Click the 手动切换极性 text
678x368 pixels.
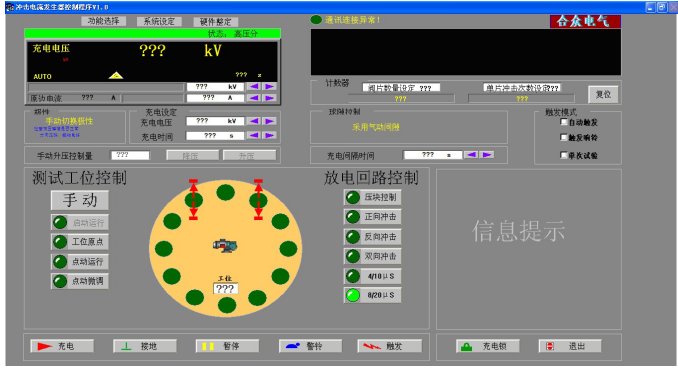[x=69, y=121]
